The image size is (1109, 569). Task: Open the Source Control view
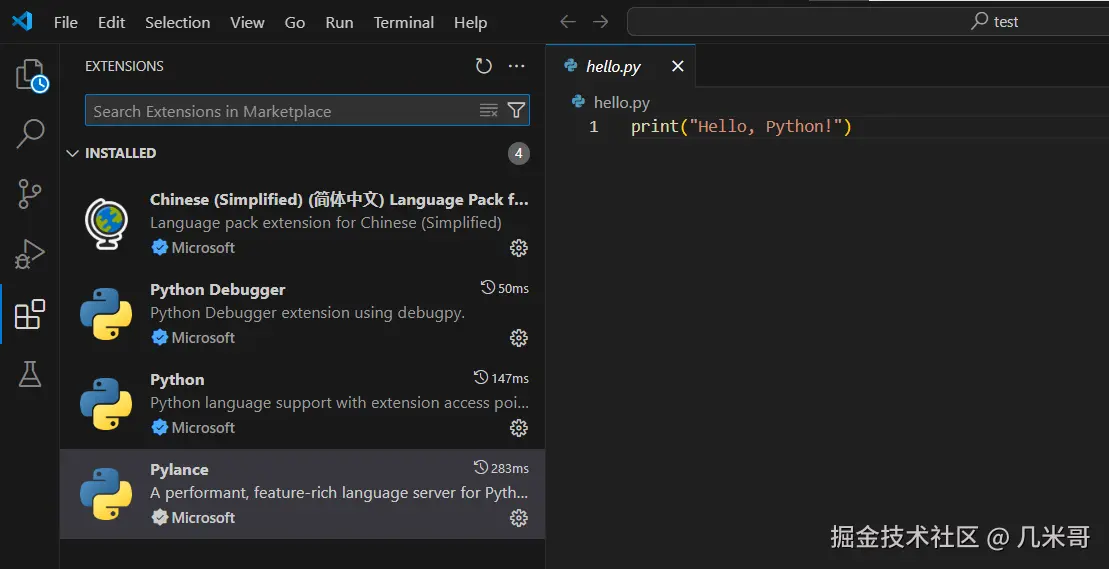pyautogui.click(x=30, y=194)
